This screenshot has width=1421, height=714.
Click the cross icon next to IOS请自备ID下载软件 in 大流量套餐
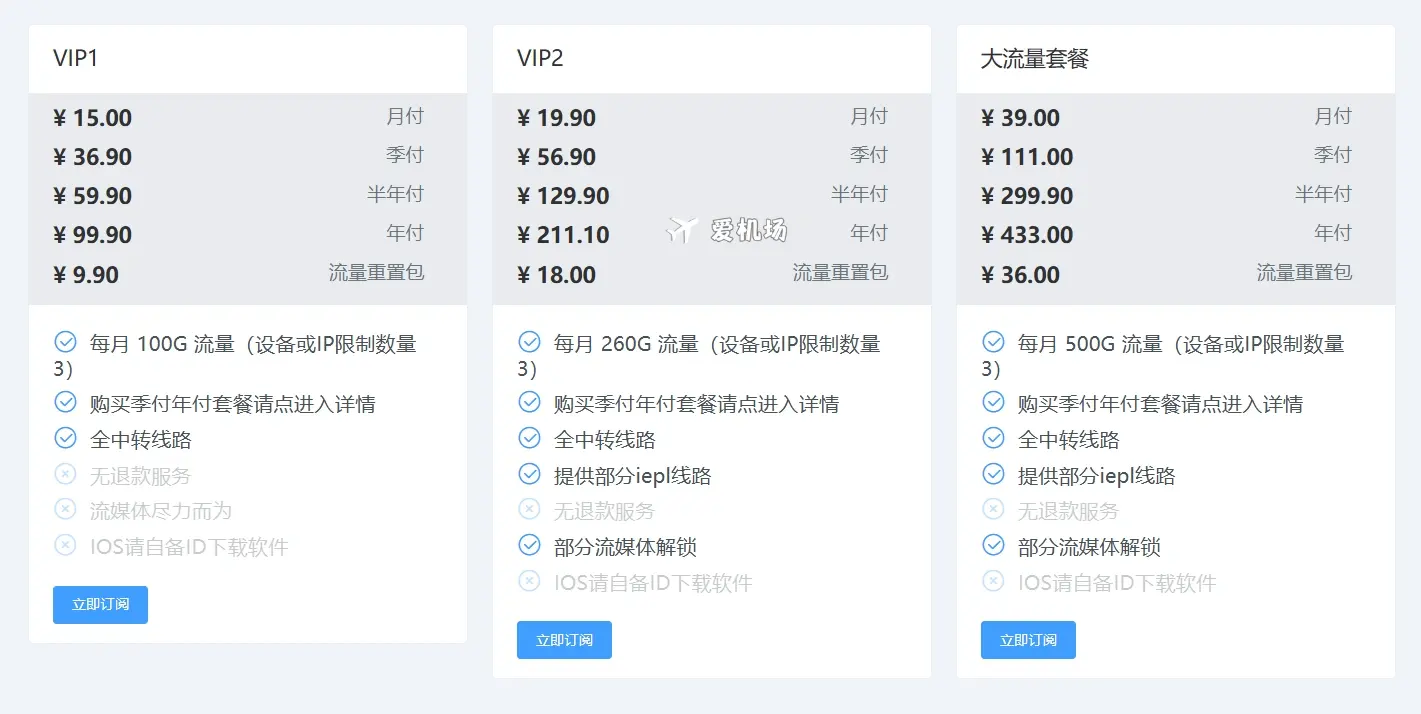[993, 581]
